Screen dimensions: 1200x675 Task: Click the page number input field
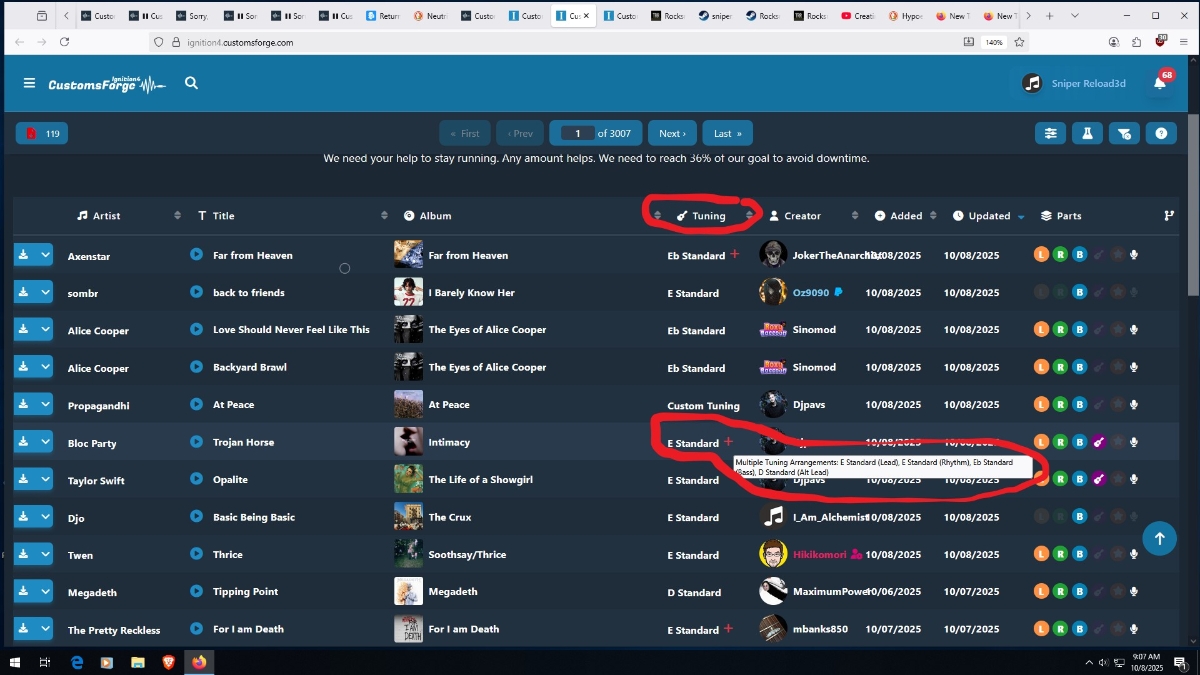click(577, 133)
